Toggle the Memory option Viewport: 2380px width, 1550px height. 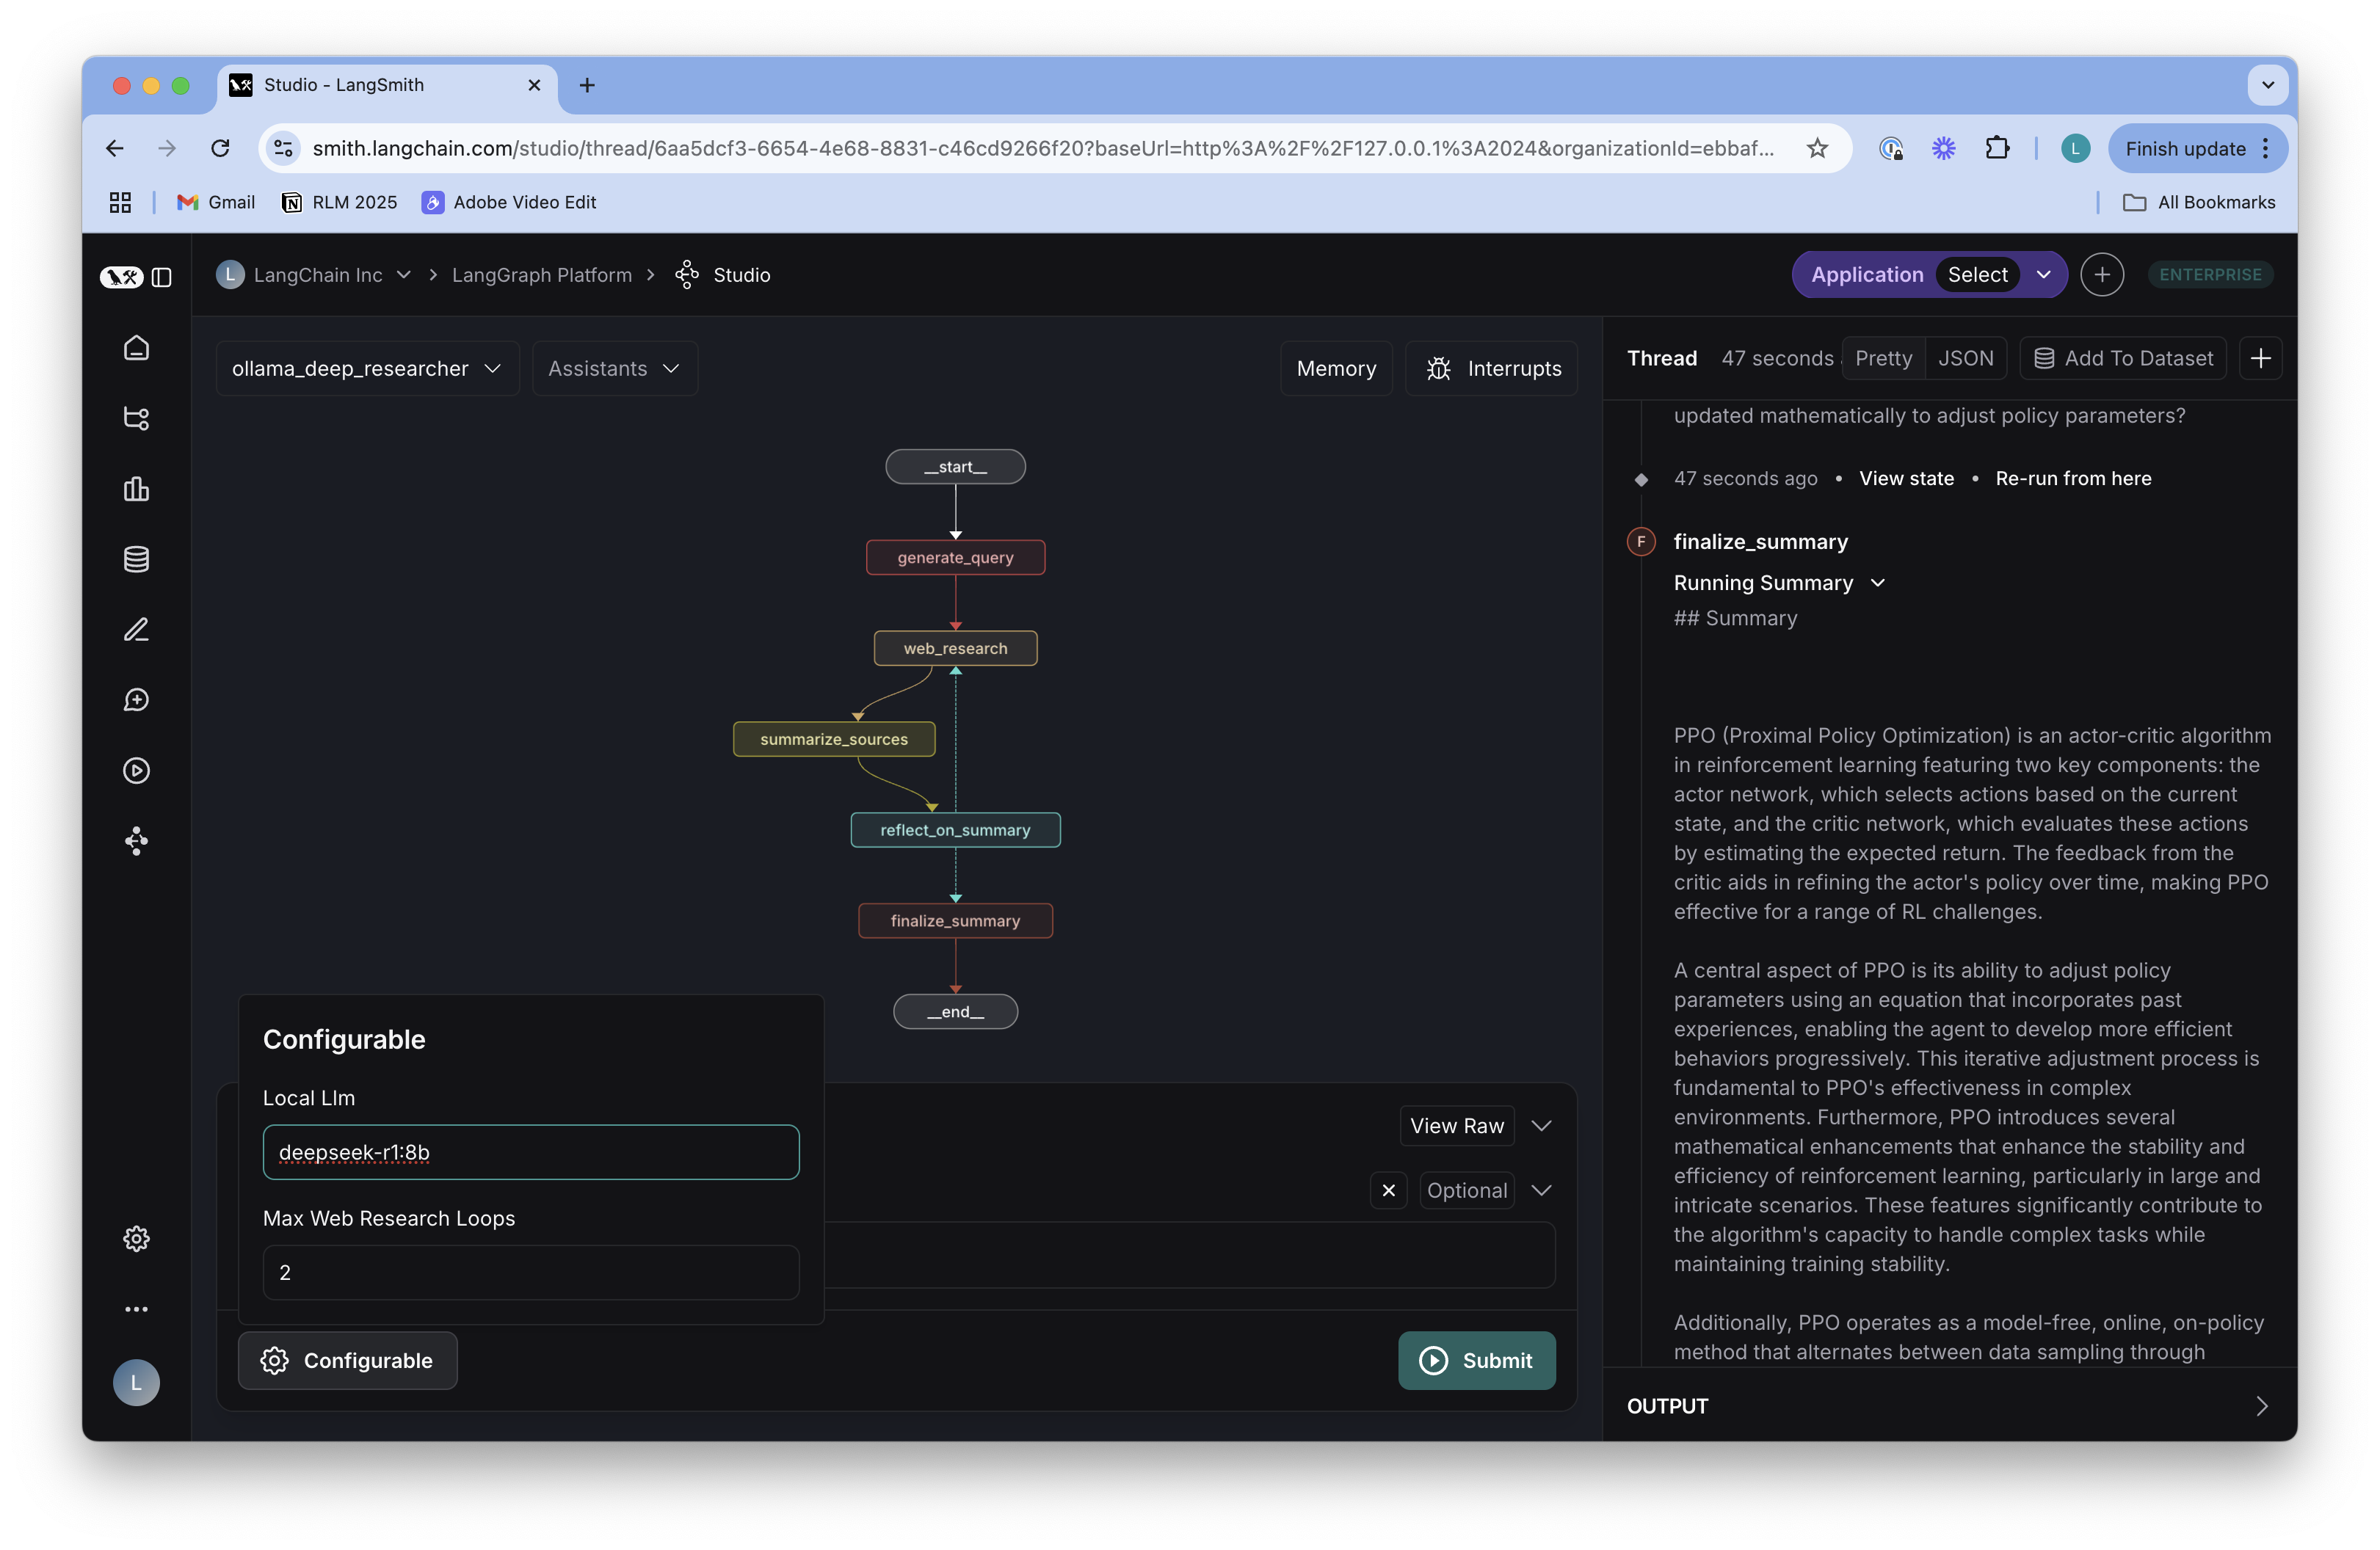[1336, 368]
